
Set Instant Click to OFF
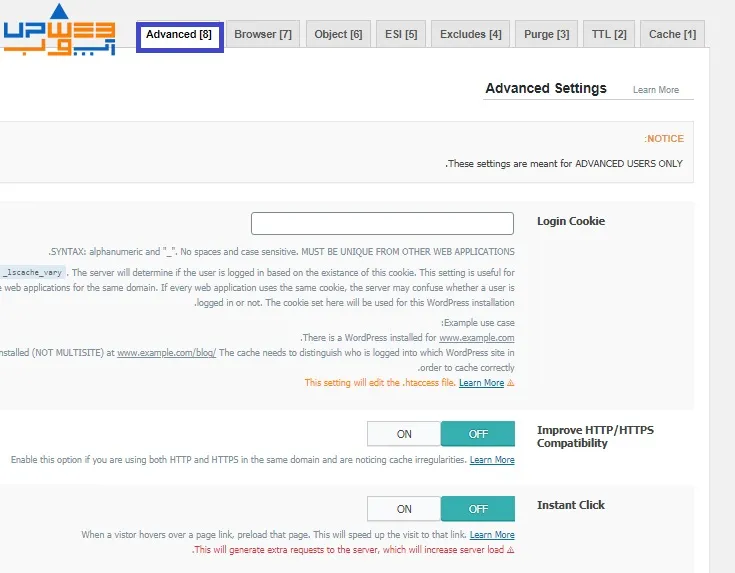click(x=478, y=509)
